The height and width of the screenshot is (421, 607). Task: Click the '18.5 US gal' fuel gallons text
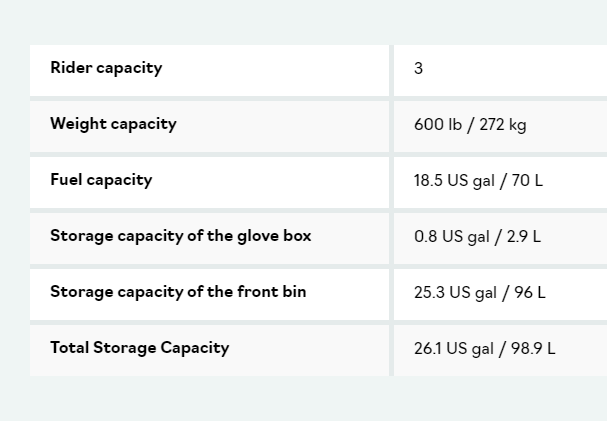coord(454,181)
